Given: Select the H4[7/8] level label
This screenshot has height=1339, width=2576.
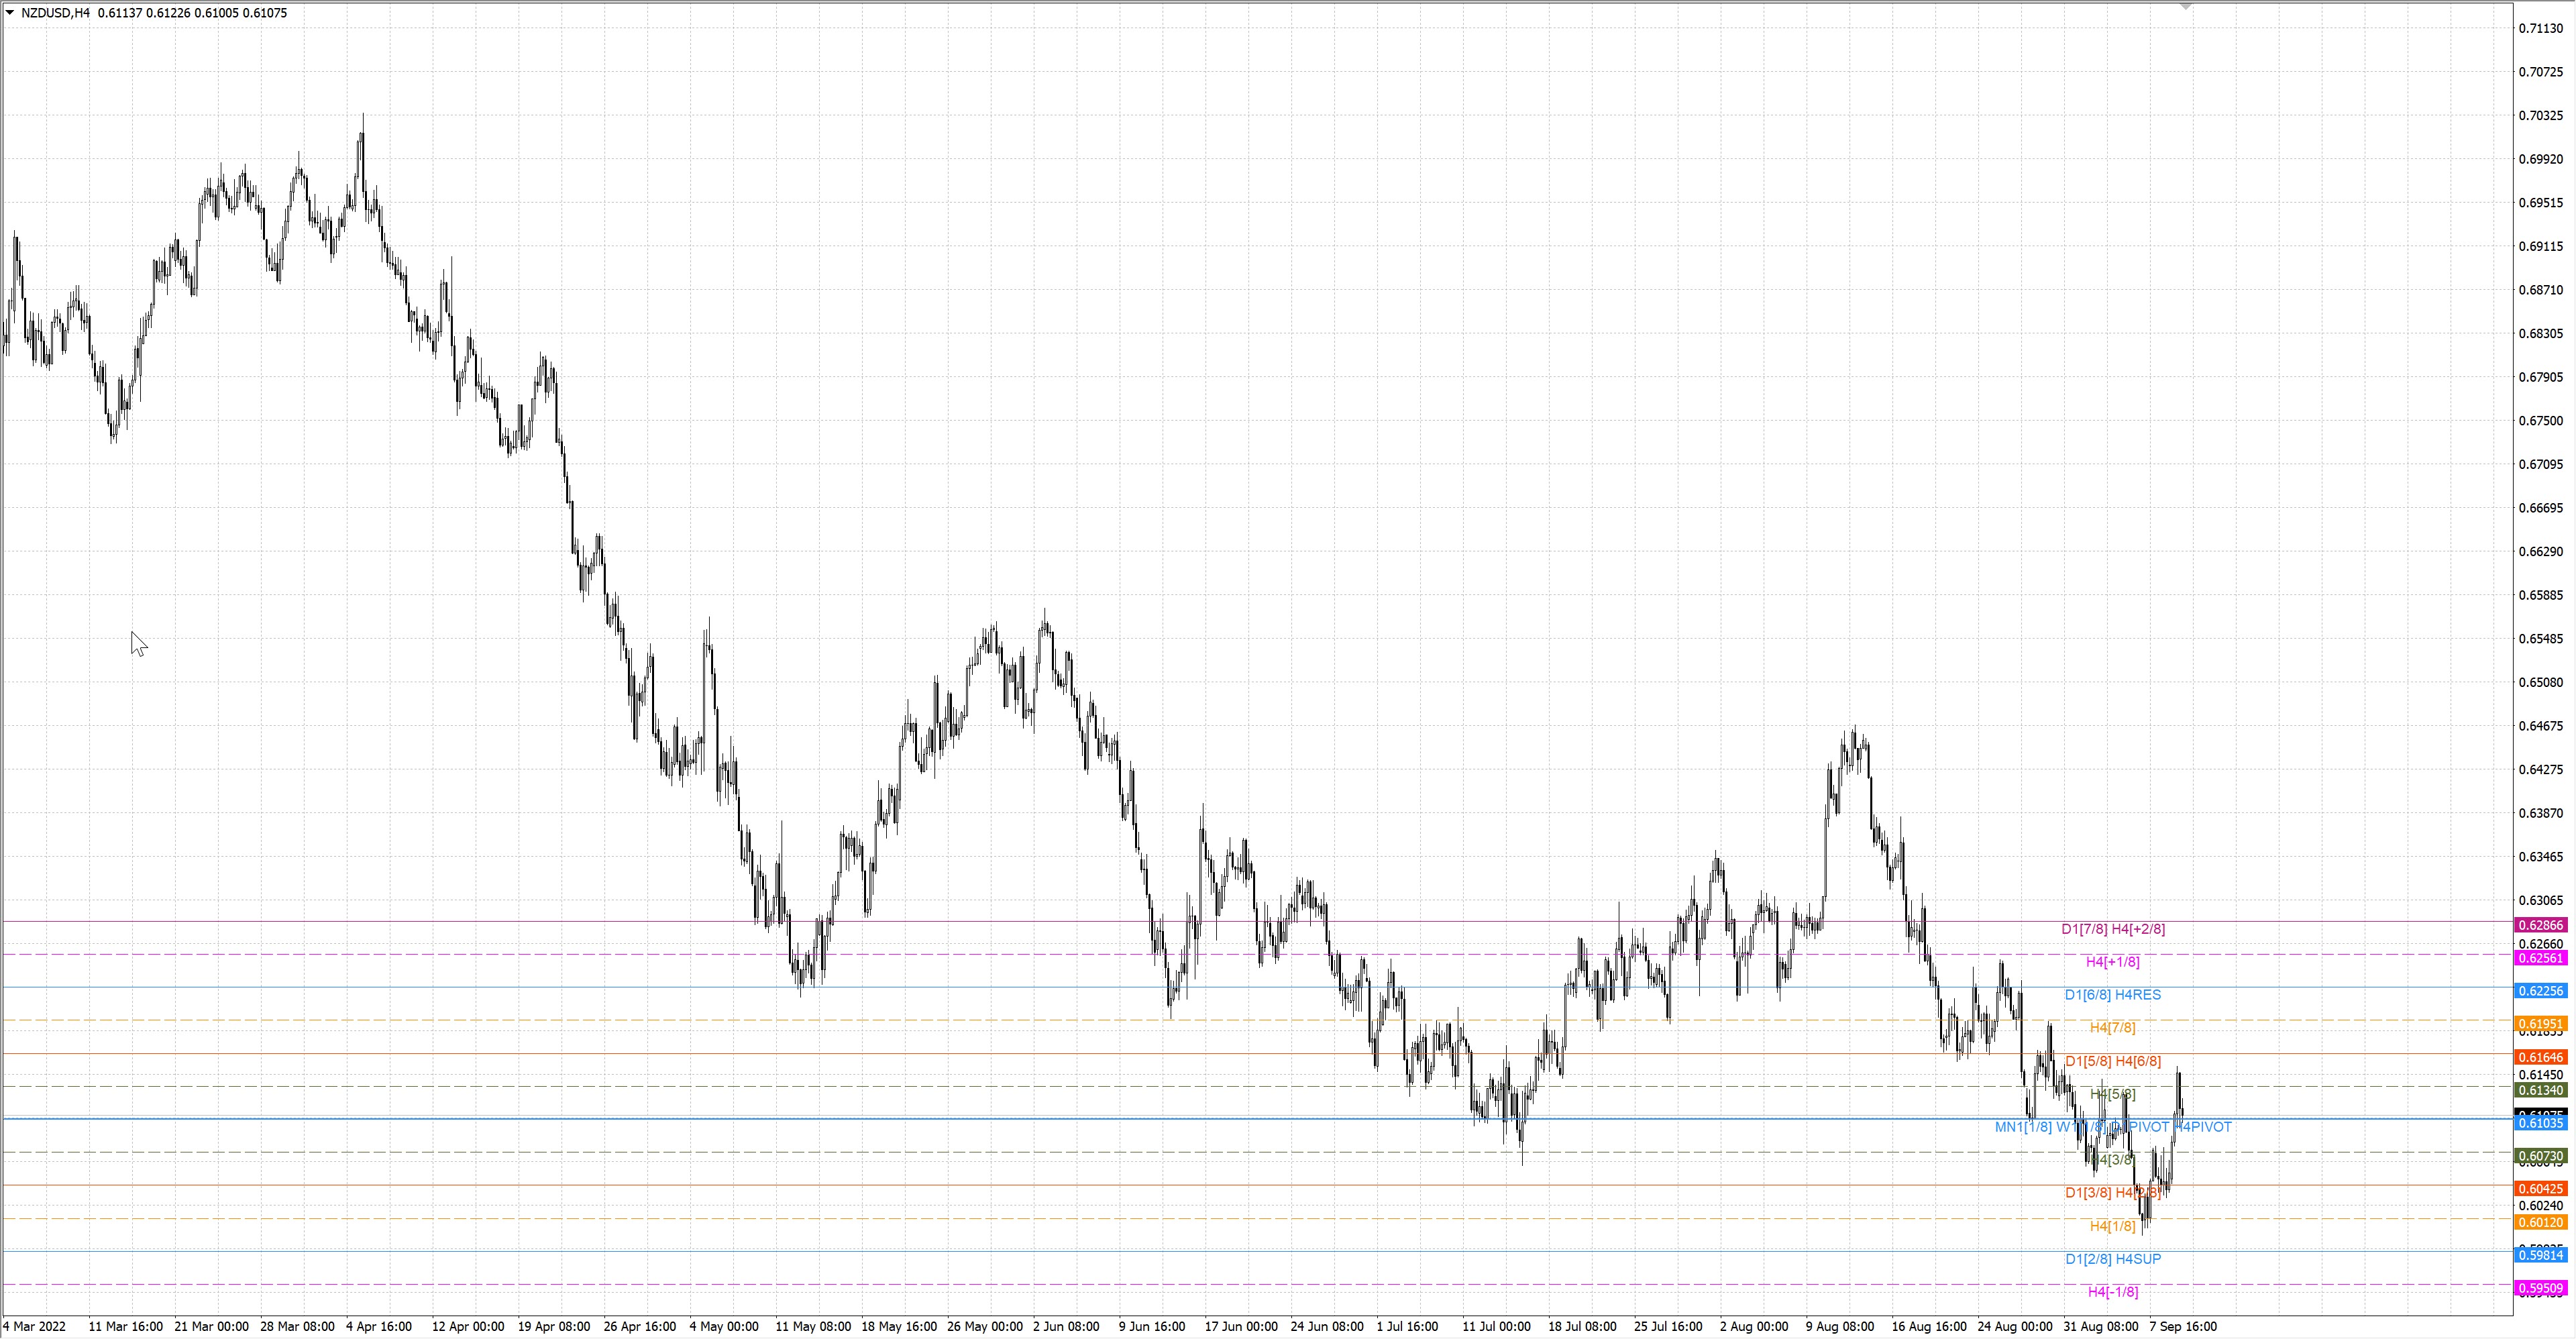Looking at the screenshot, I should pos(2112,1028).
